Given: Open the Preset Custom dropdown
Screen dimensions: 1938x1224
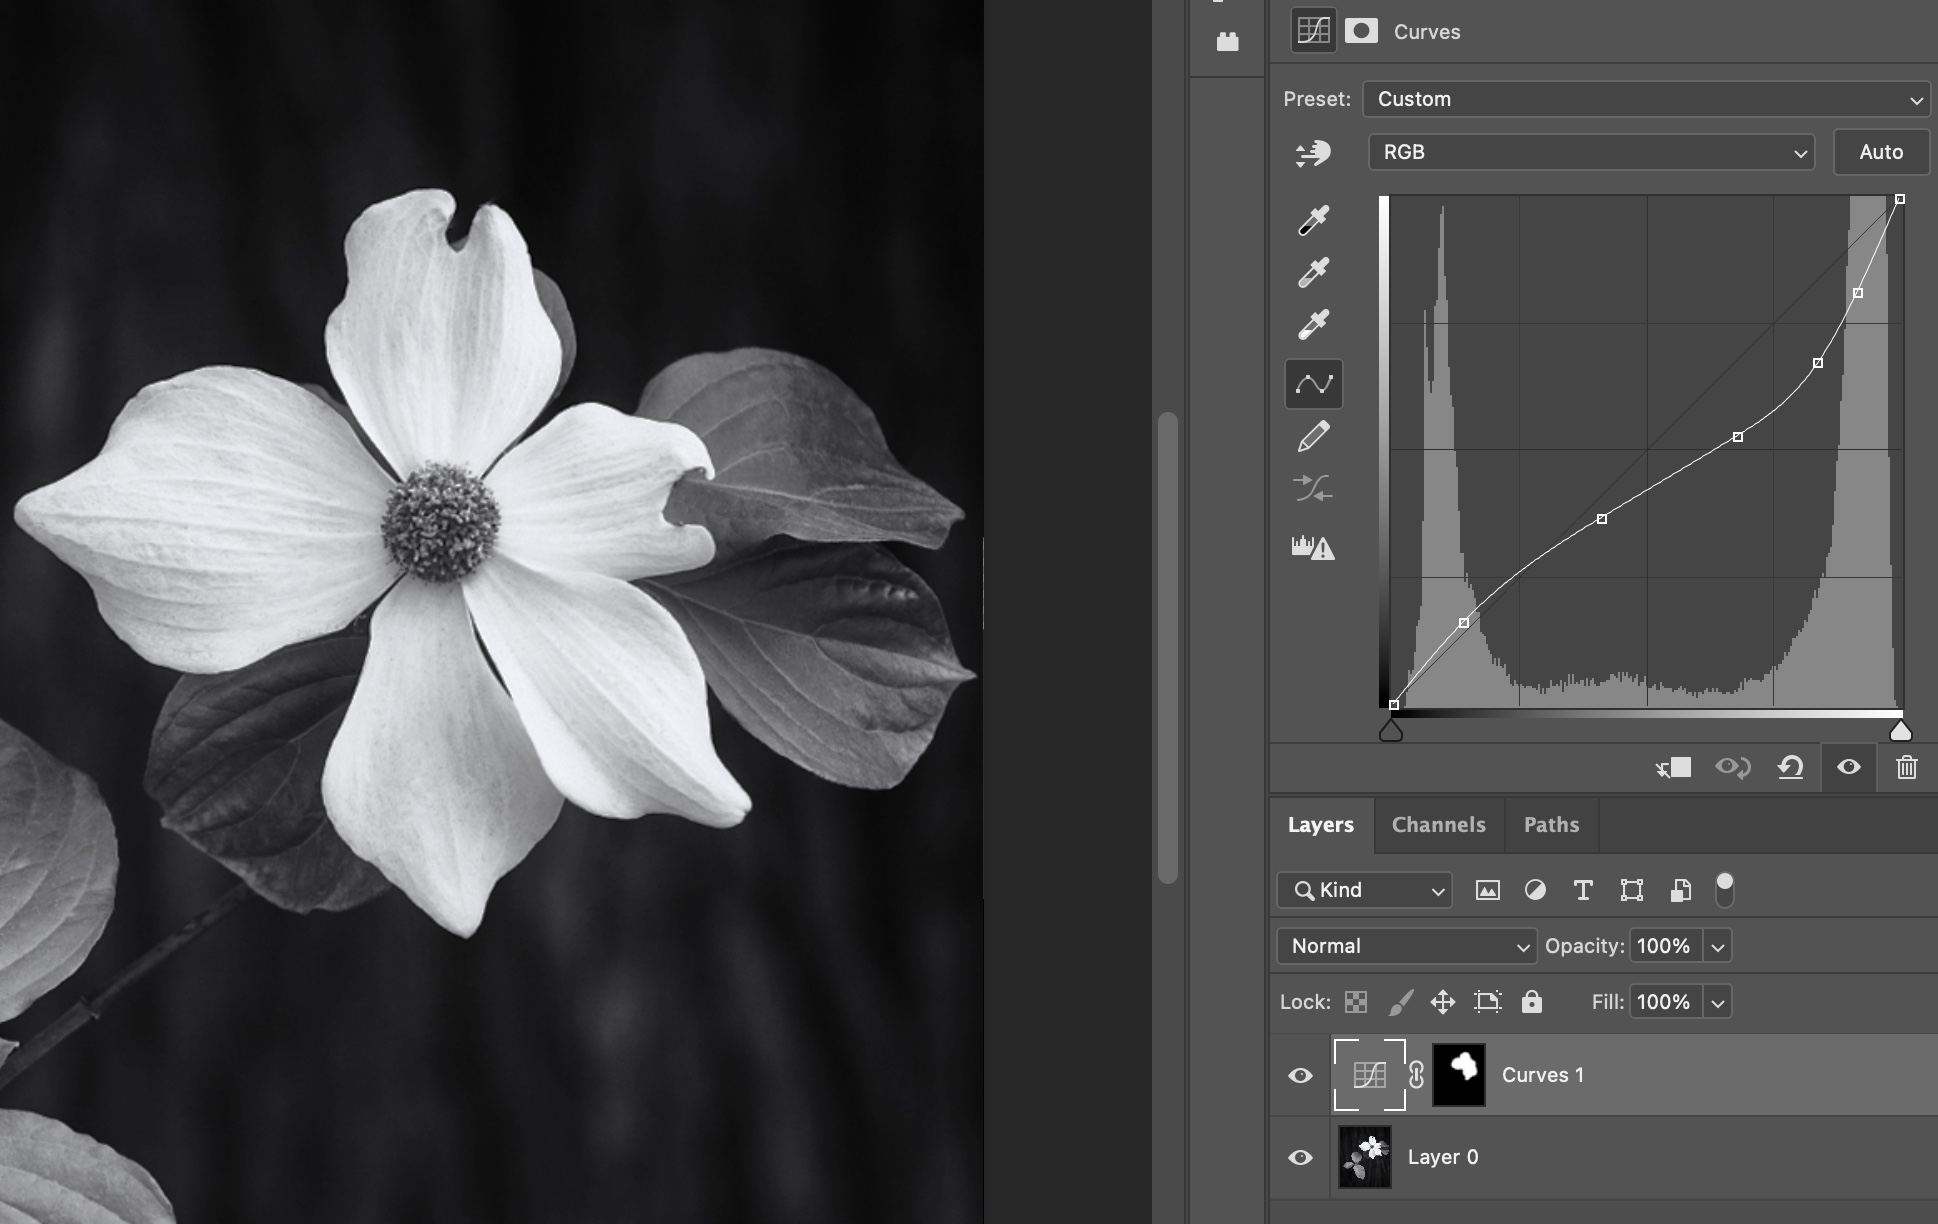Looking at the screenshot, I should 1646,99.
